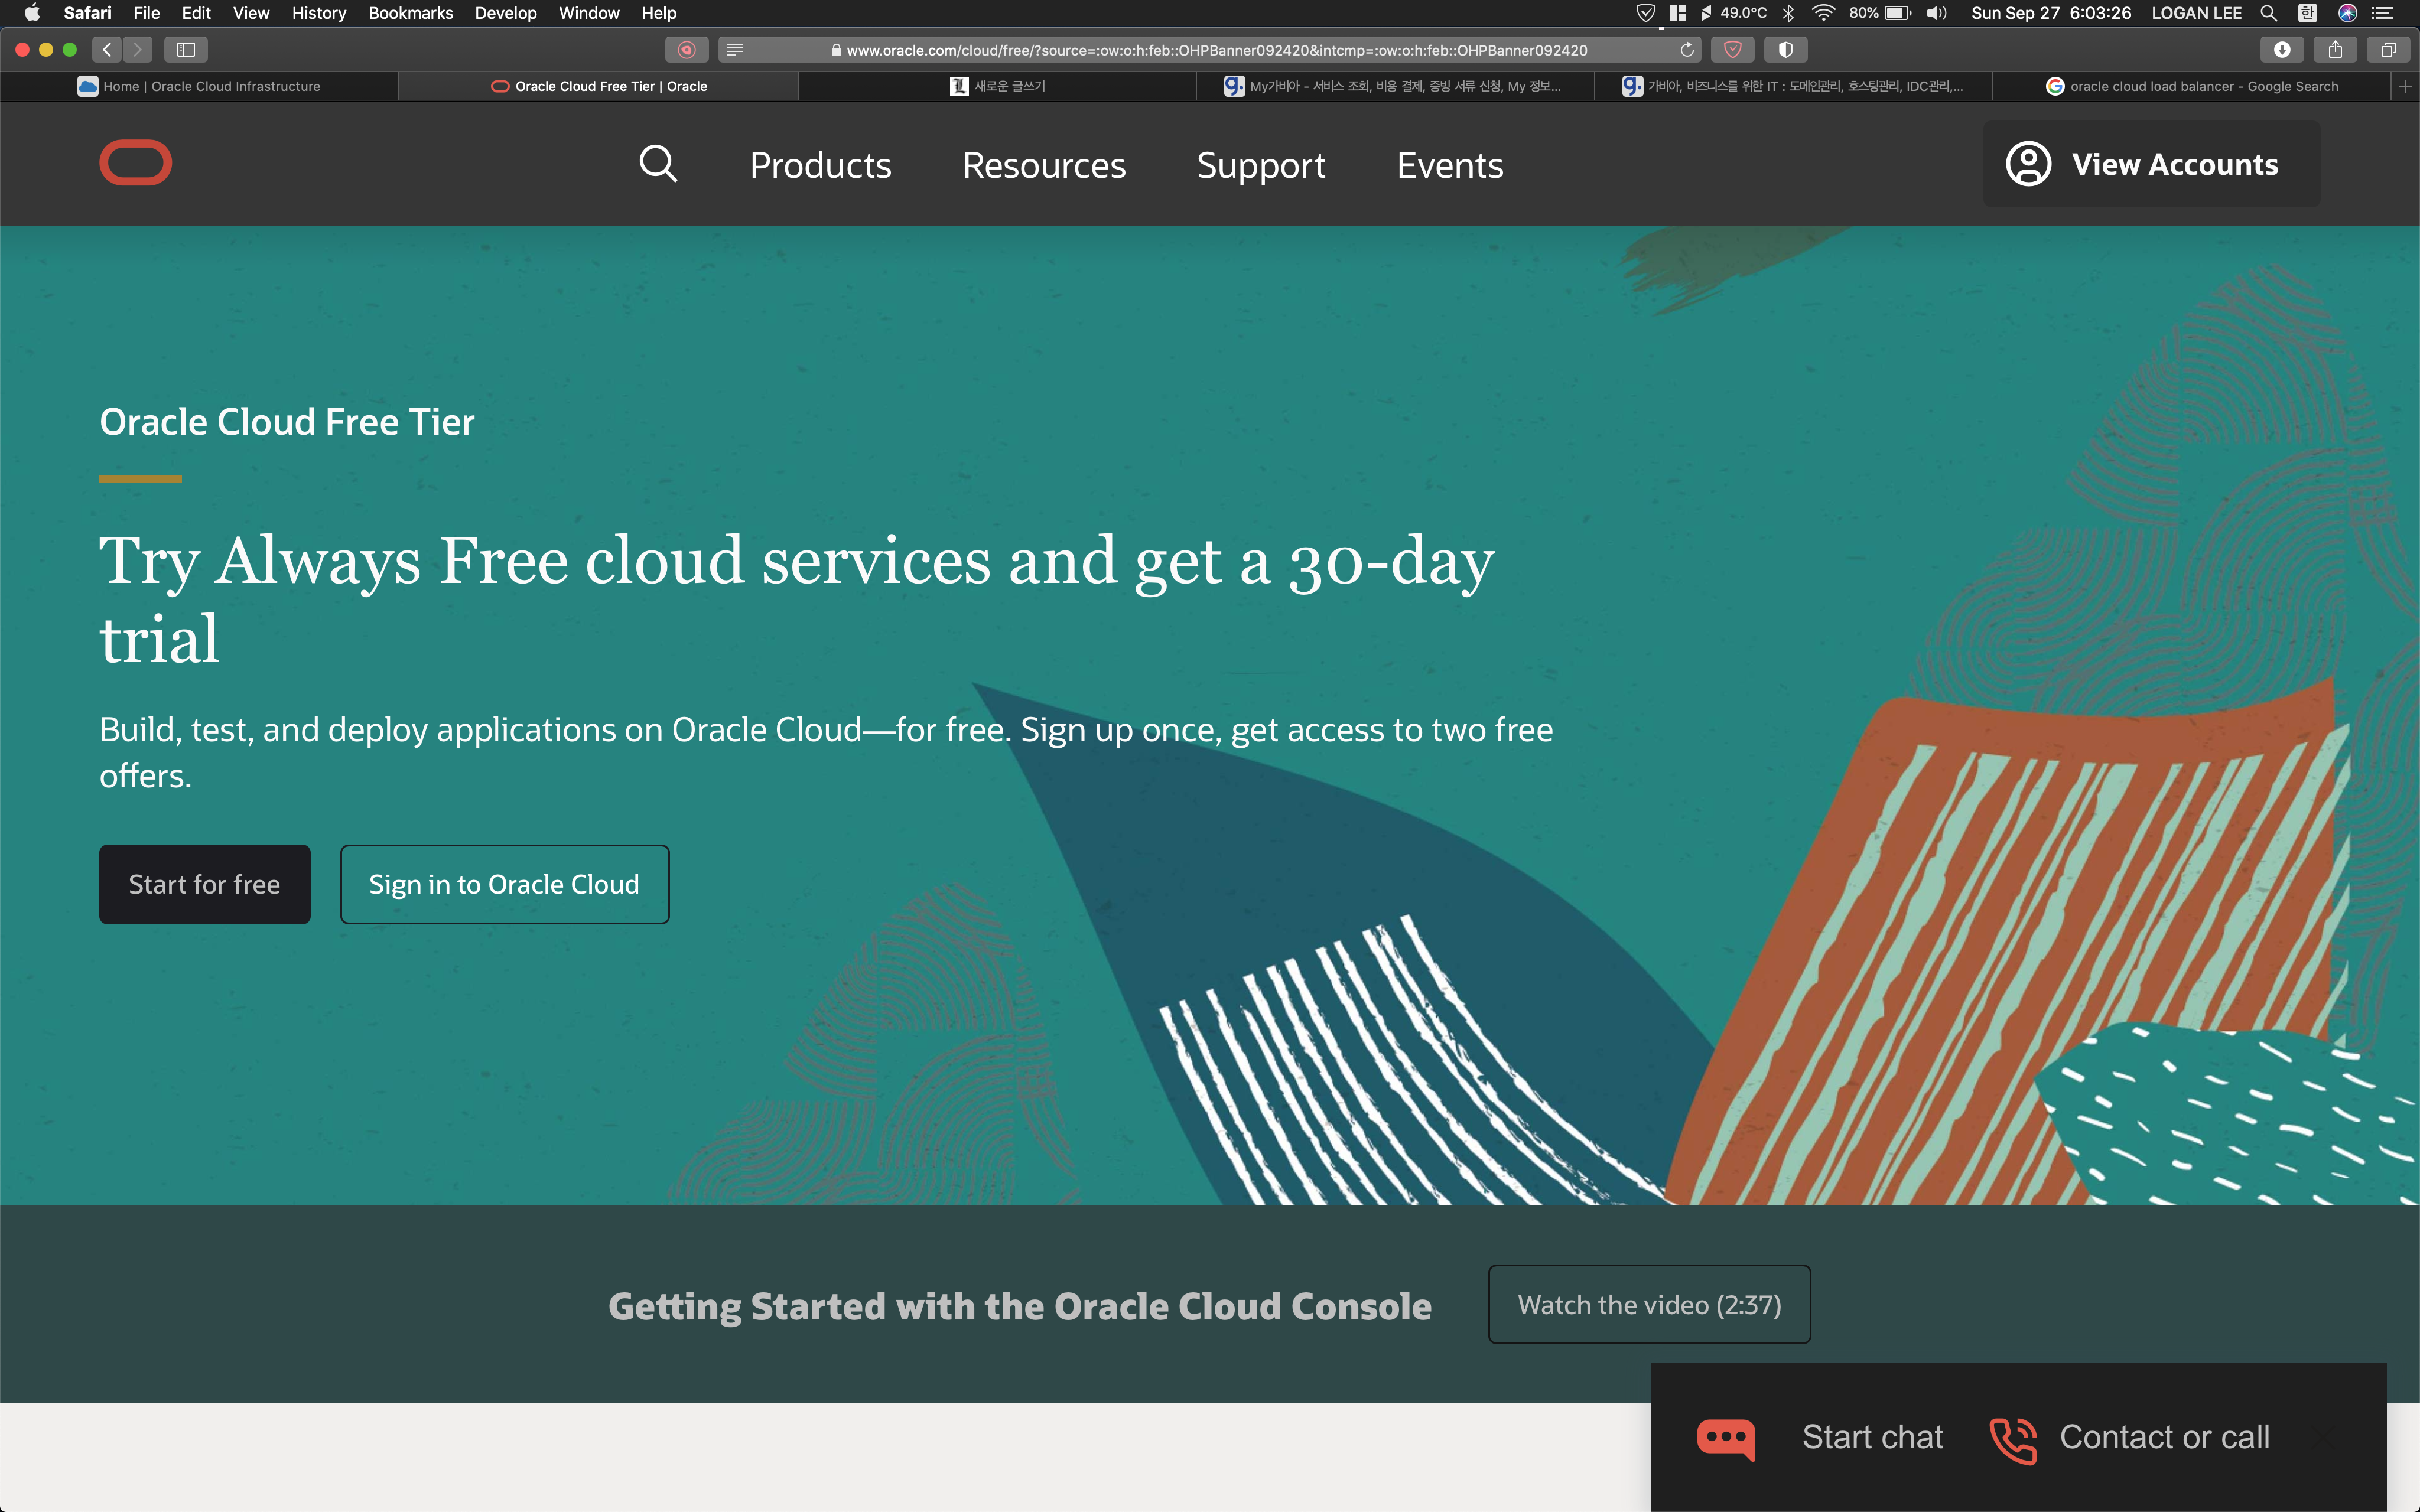The image size is (2420, 1512).
Task: Go back with the Safari back arrow
Action: (x=107, y=49)
